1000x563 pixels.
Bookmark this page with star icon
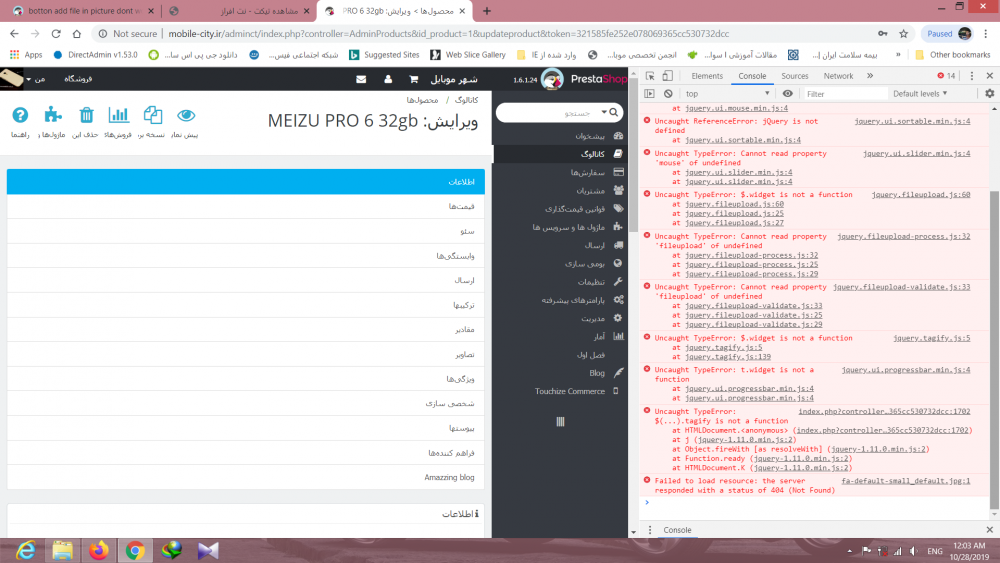[x=903, y=34]
